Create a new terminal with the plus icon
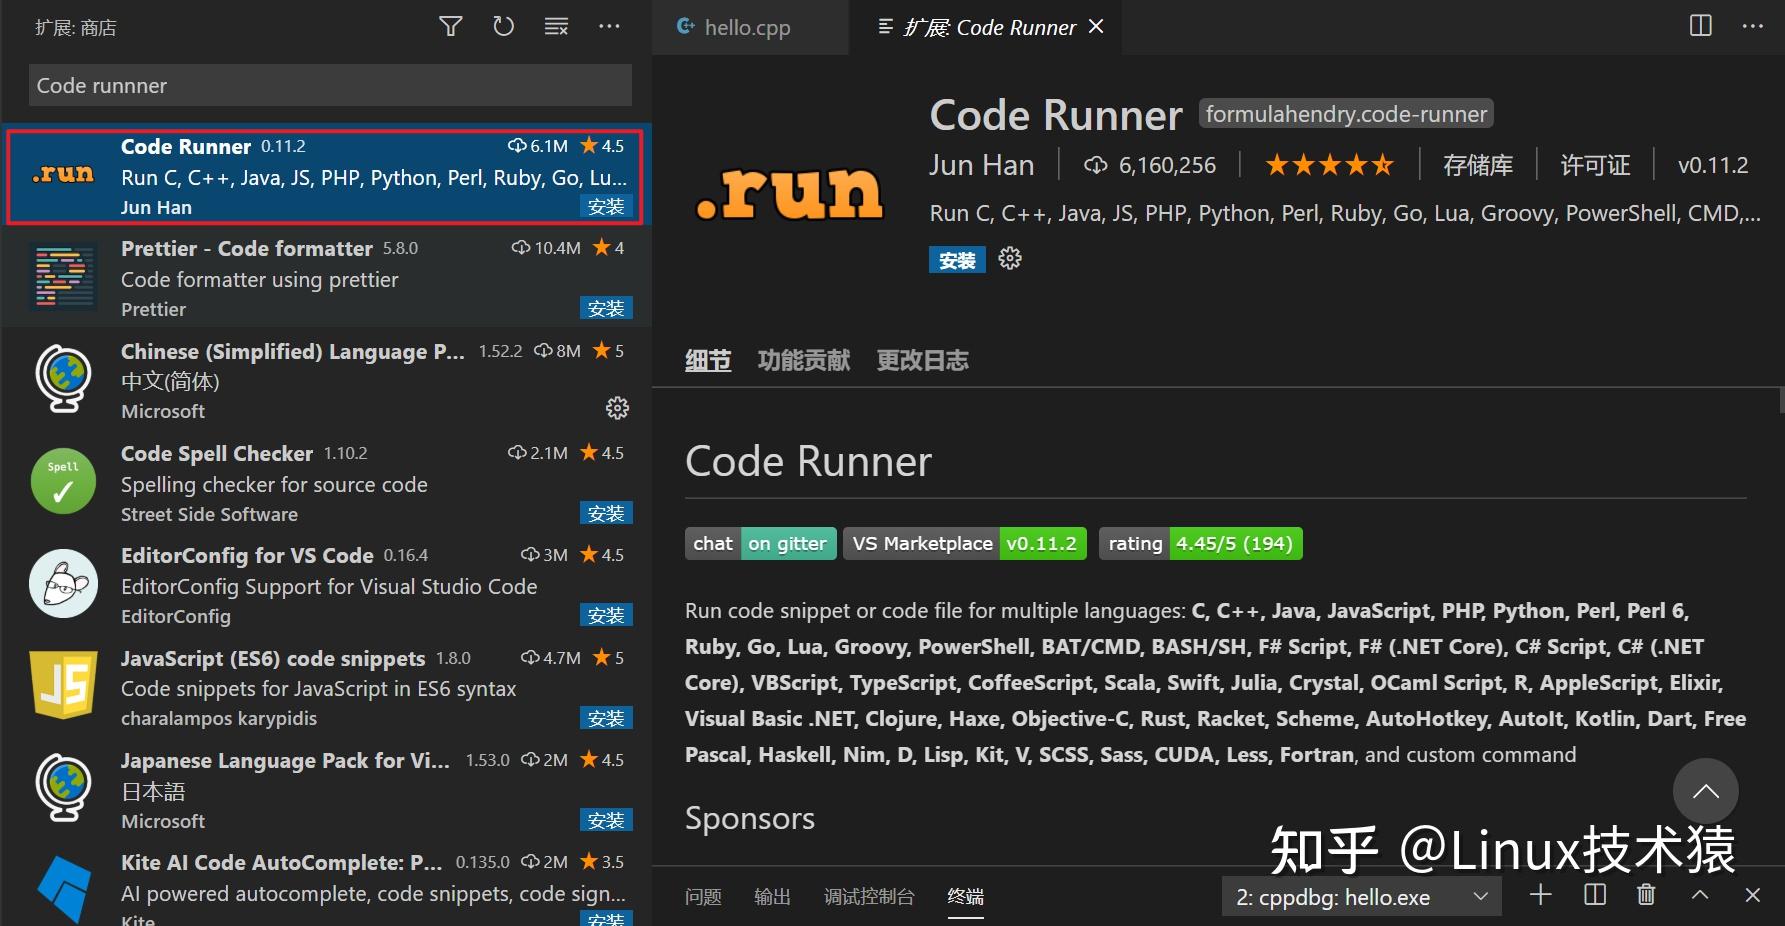Image resolution: width=1785 pixels, height=926 pixels. click(1540, 895)
